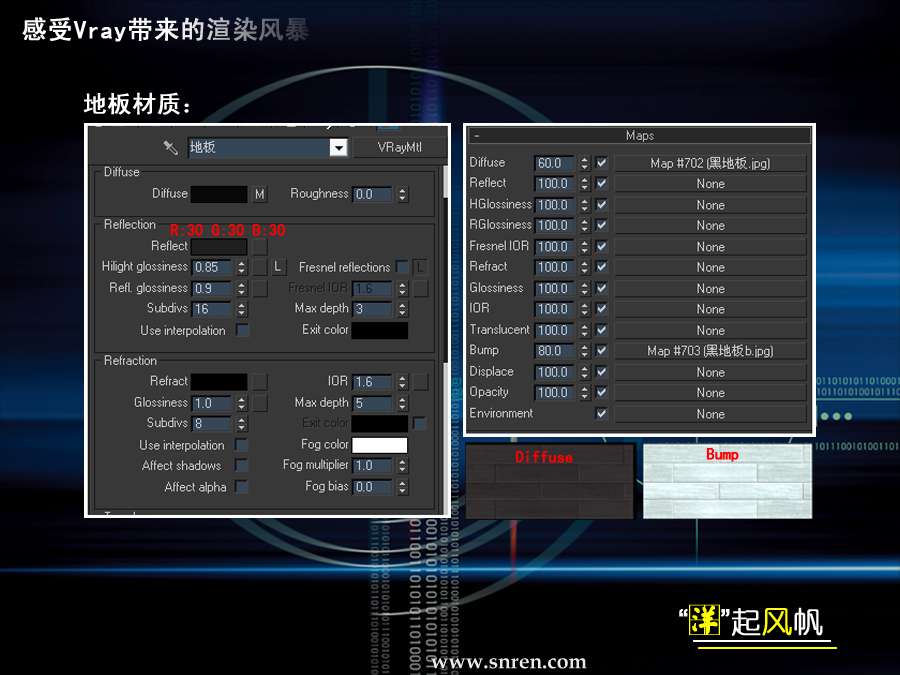Toggle the refraction Exit color checkbox

(420, 424)
